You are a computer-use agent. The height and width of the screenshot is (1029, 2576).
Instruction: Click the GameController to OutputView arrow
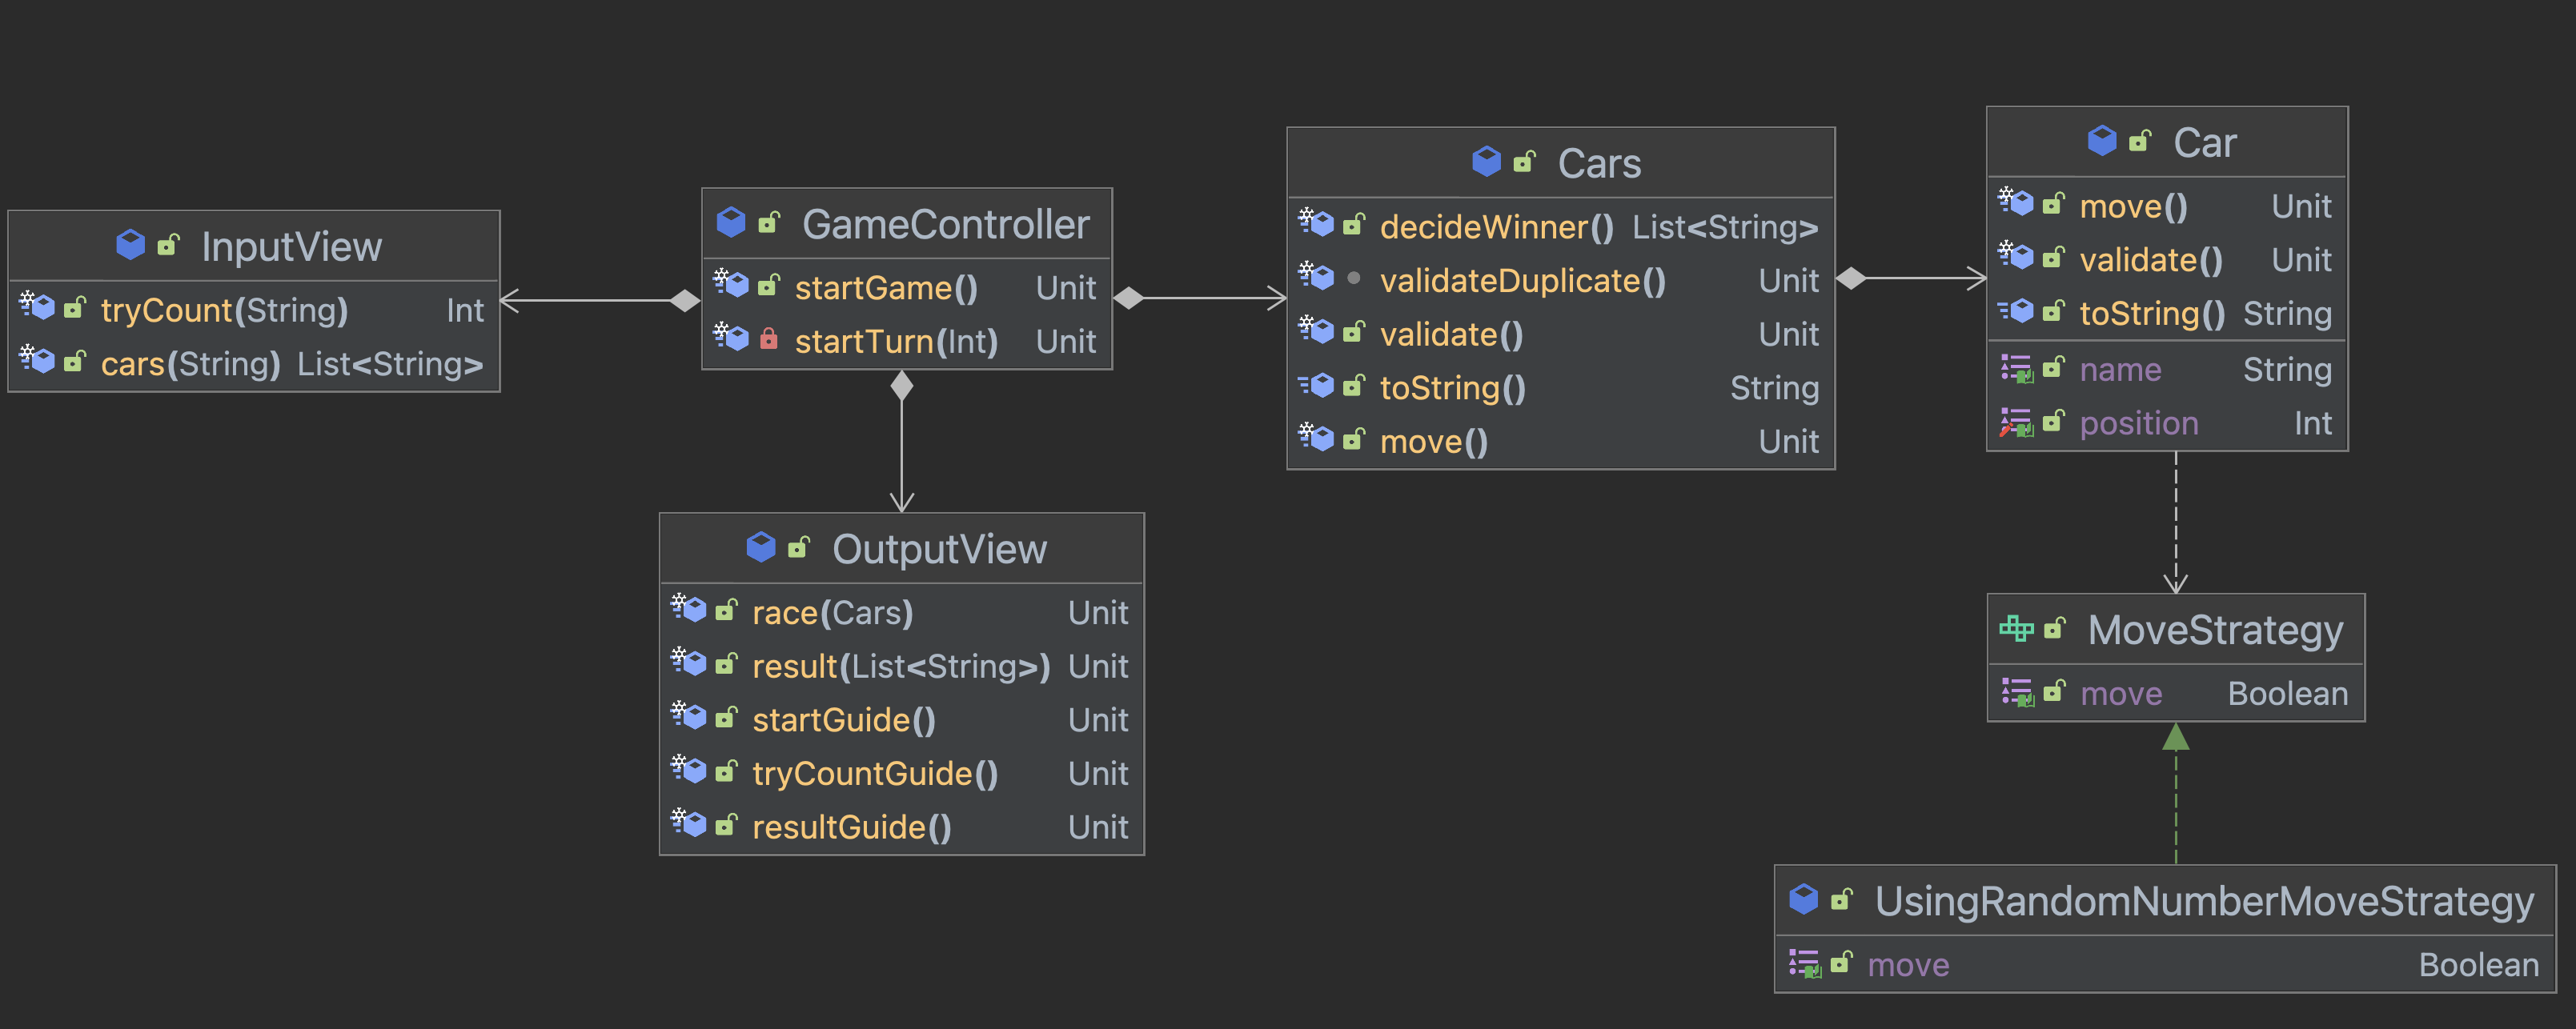tap(902, 441)
